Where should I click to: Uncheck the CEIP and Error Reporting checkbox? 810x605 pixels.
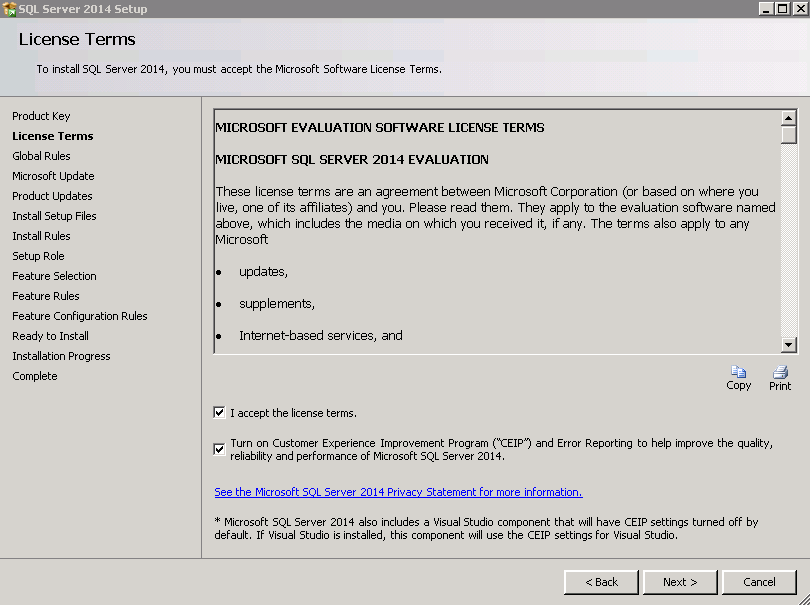click(219, 449)
